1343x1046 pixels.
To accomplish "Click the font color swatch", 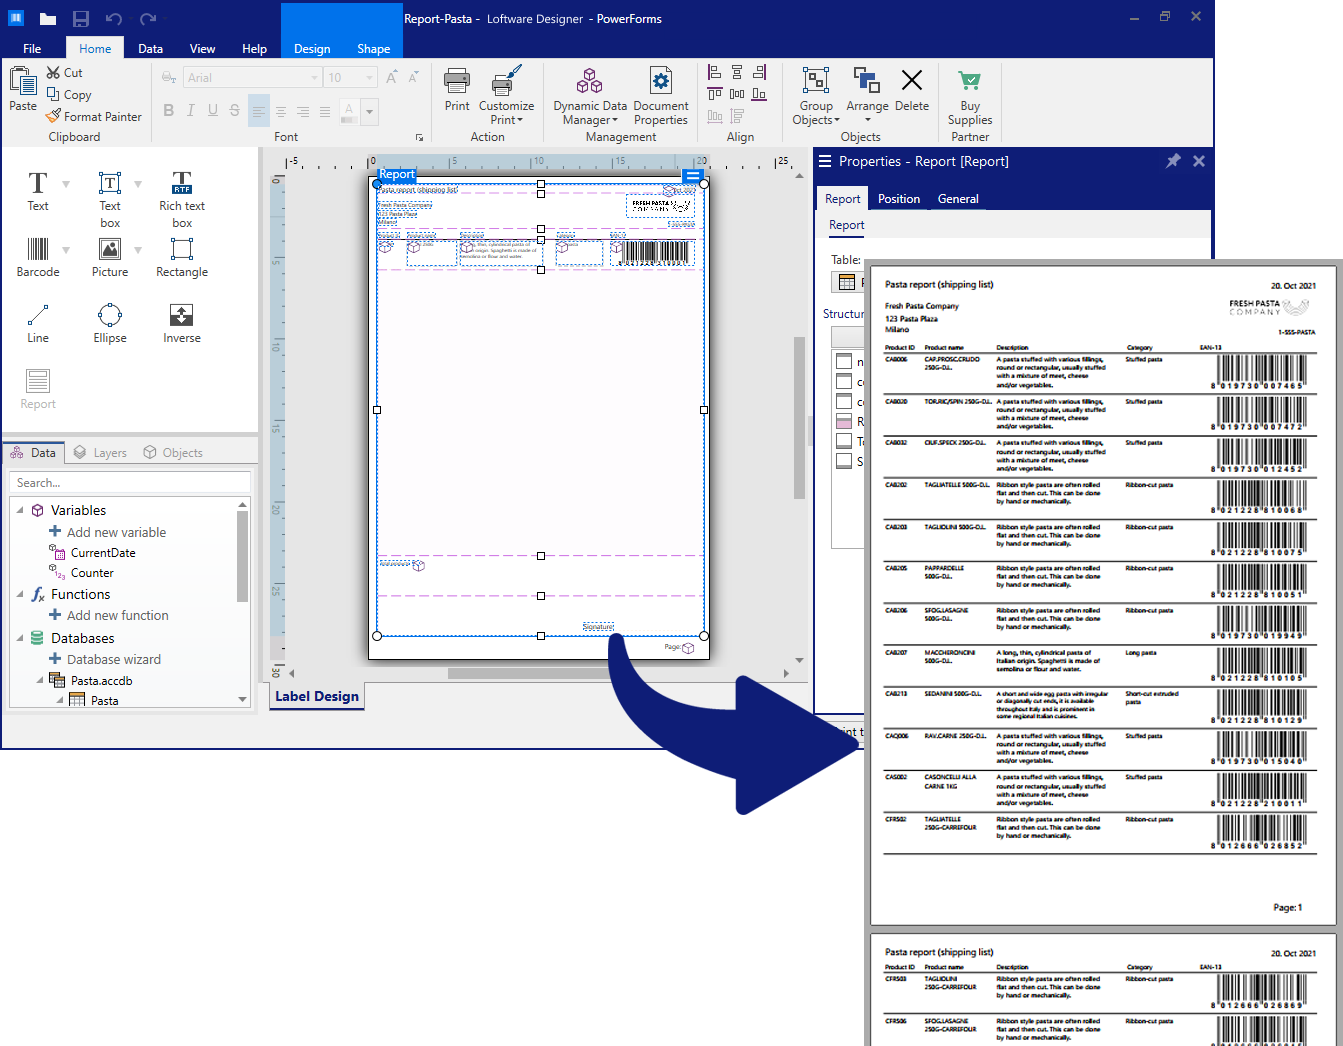I will pos(348,111).
